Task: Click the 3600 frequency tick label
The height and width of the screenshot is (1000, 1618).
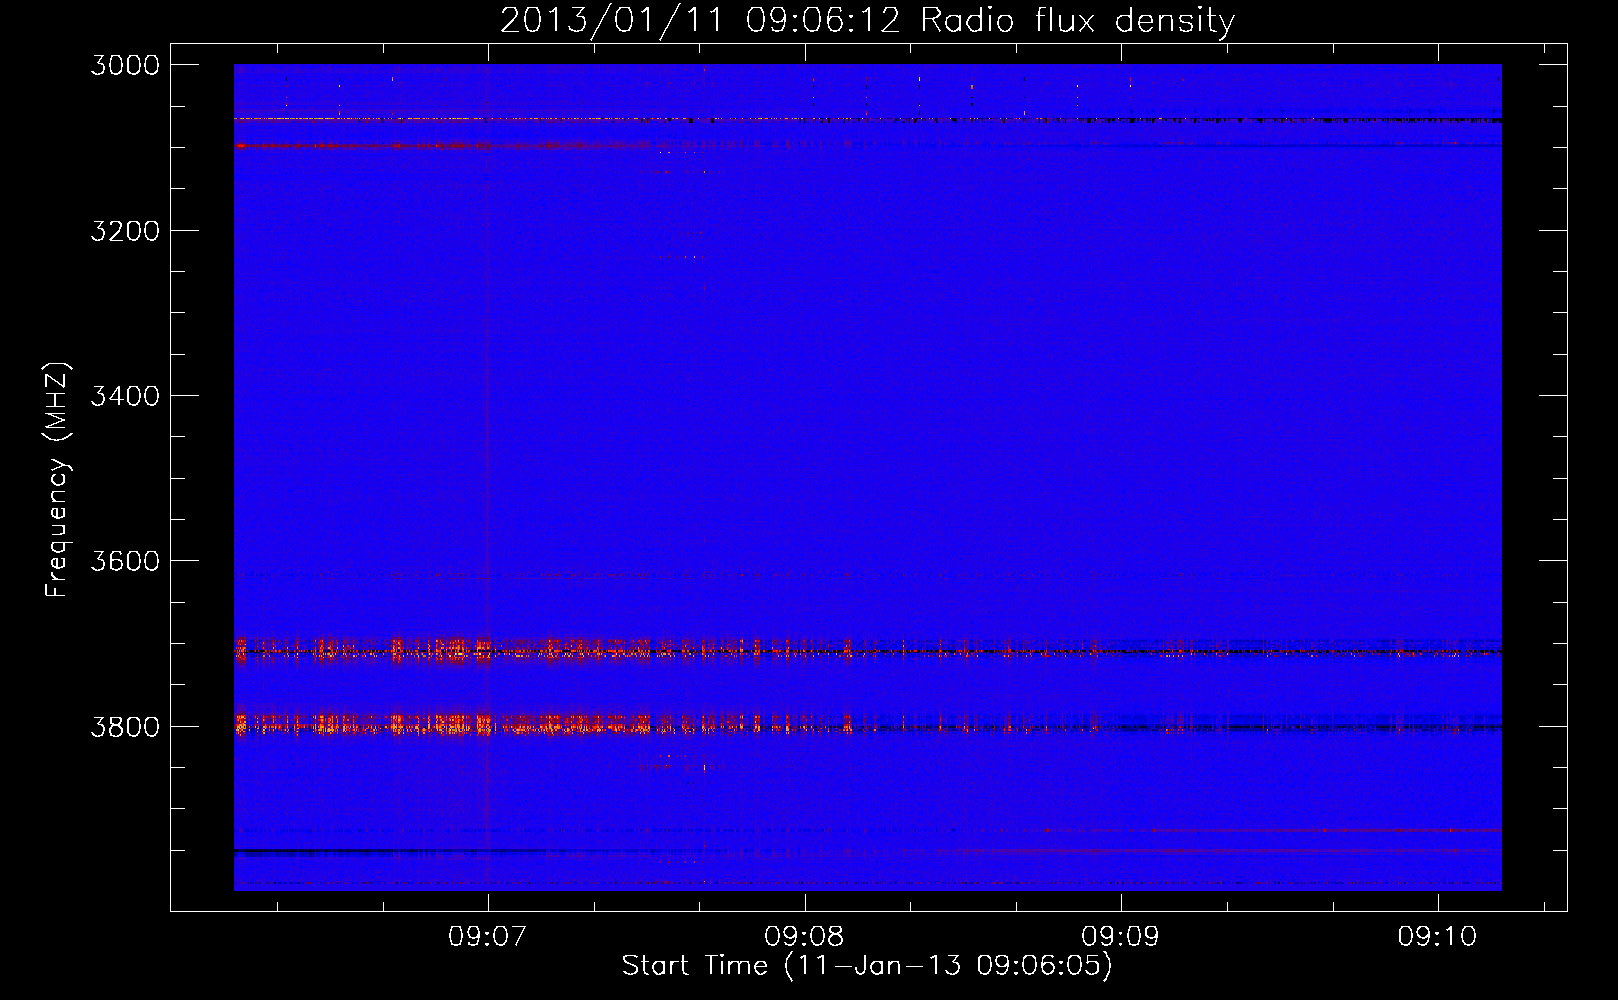Action: click(x=125, y=561)
